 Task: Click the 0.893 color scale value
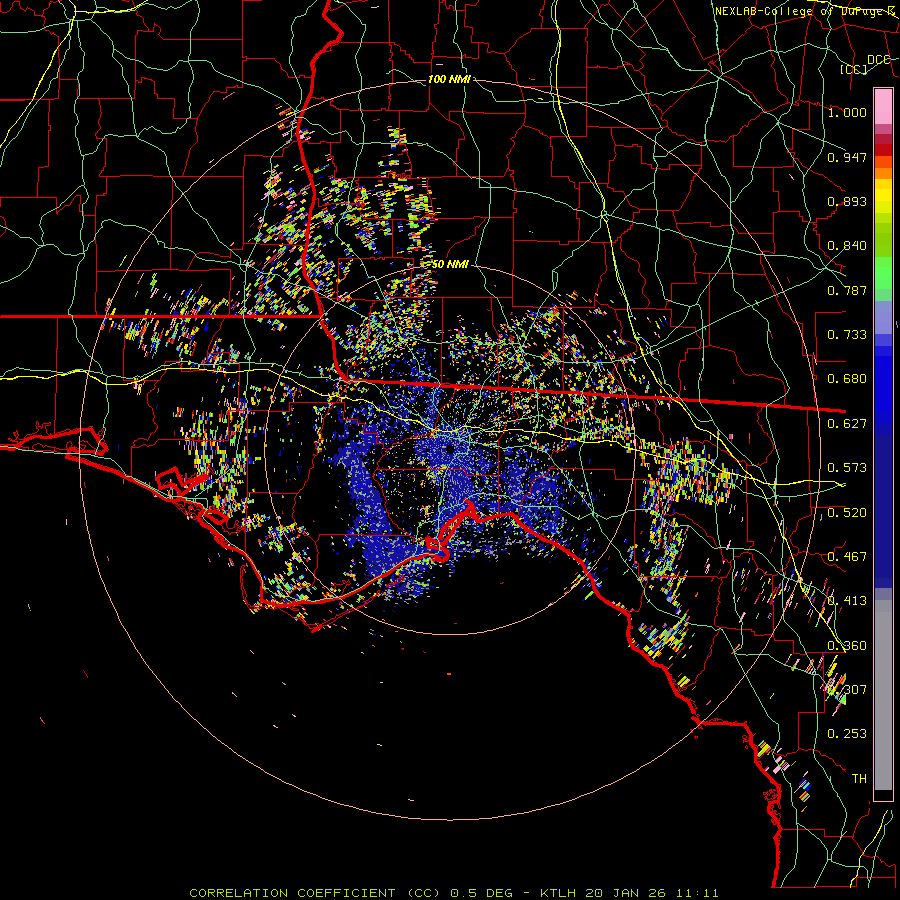847,201
